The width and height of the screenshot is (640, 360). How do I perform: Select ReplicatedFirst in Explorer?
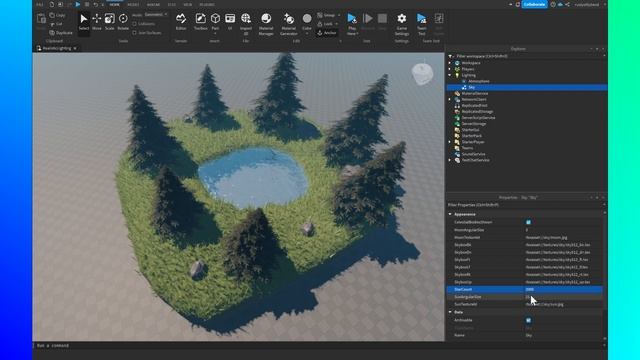474,105
